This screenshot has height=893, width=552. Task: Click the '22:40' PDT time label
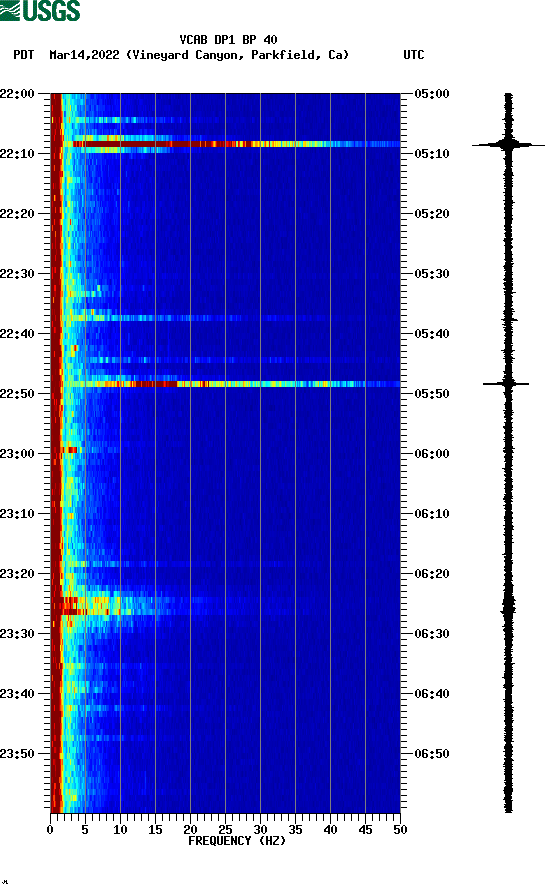(18, 333)
